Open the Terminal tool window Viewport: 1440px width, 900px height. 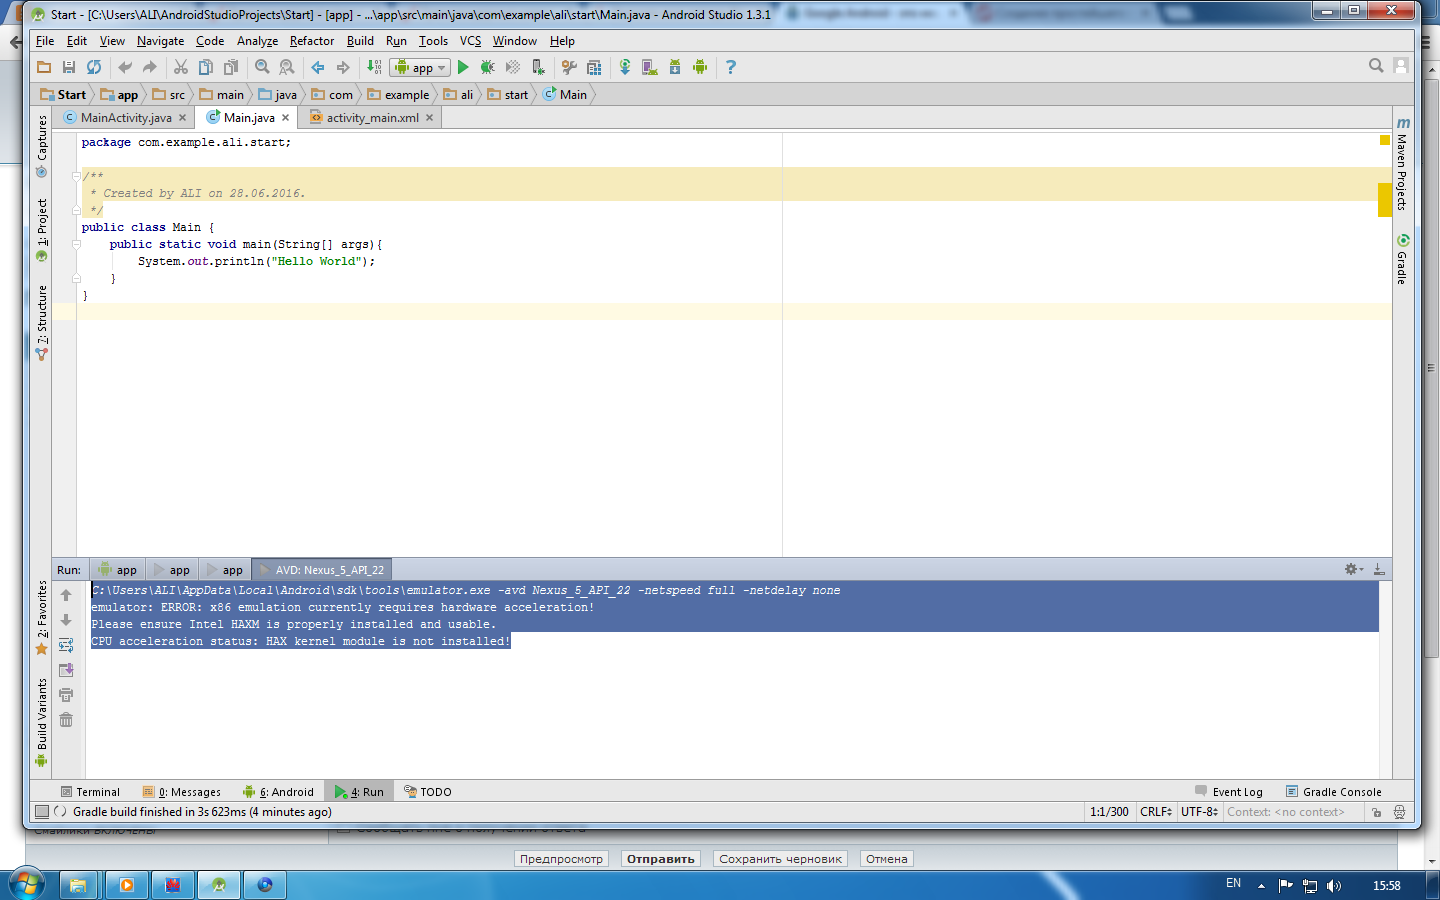tap(90, 792)
